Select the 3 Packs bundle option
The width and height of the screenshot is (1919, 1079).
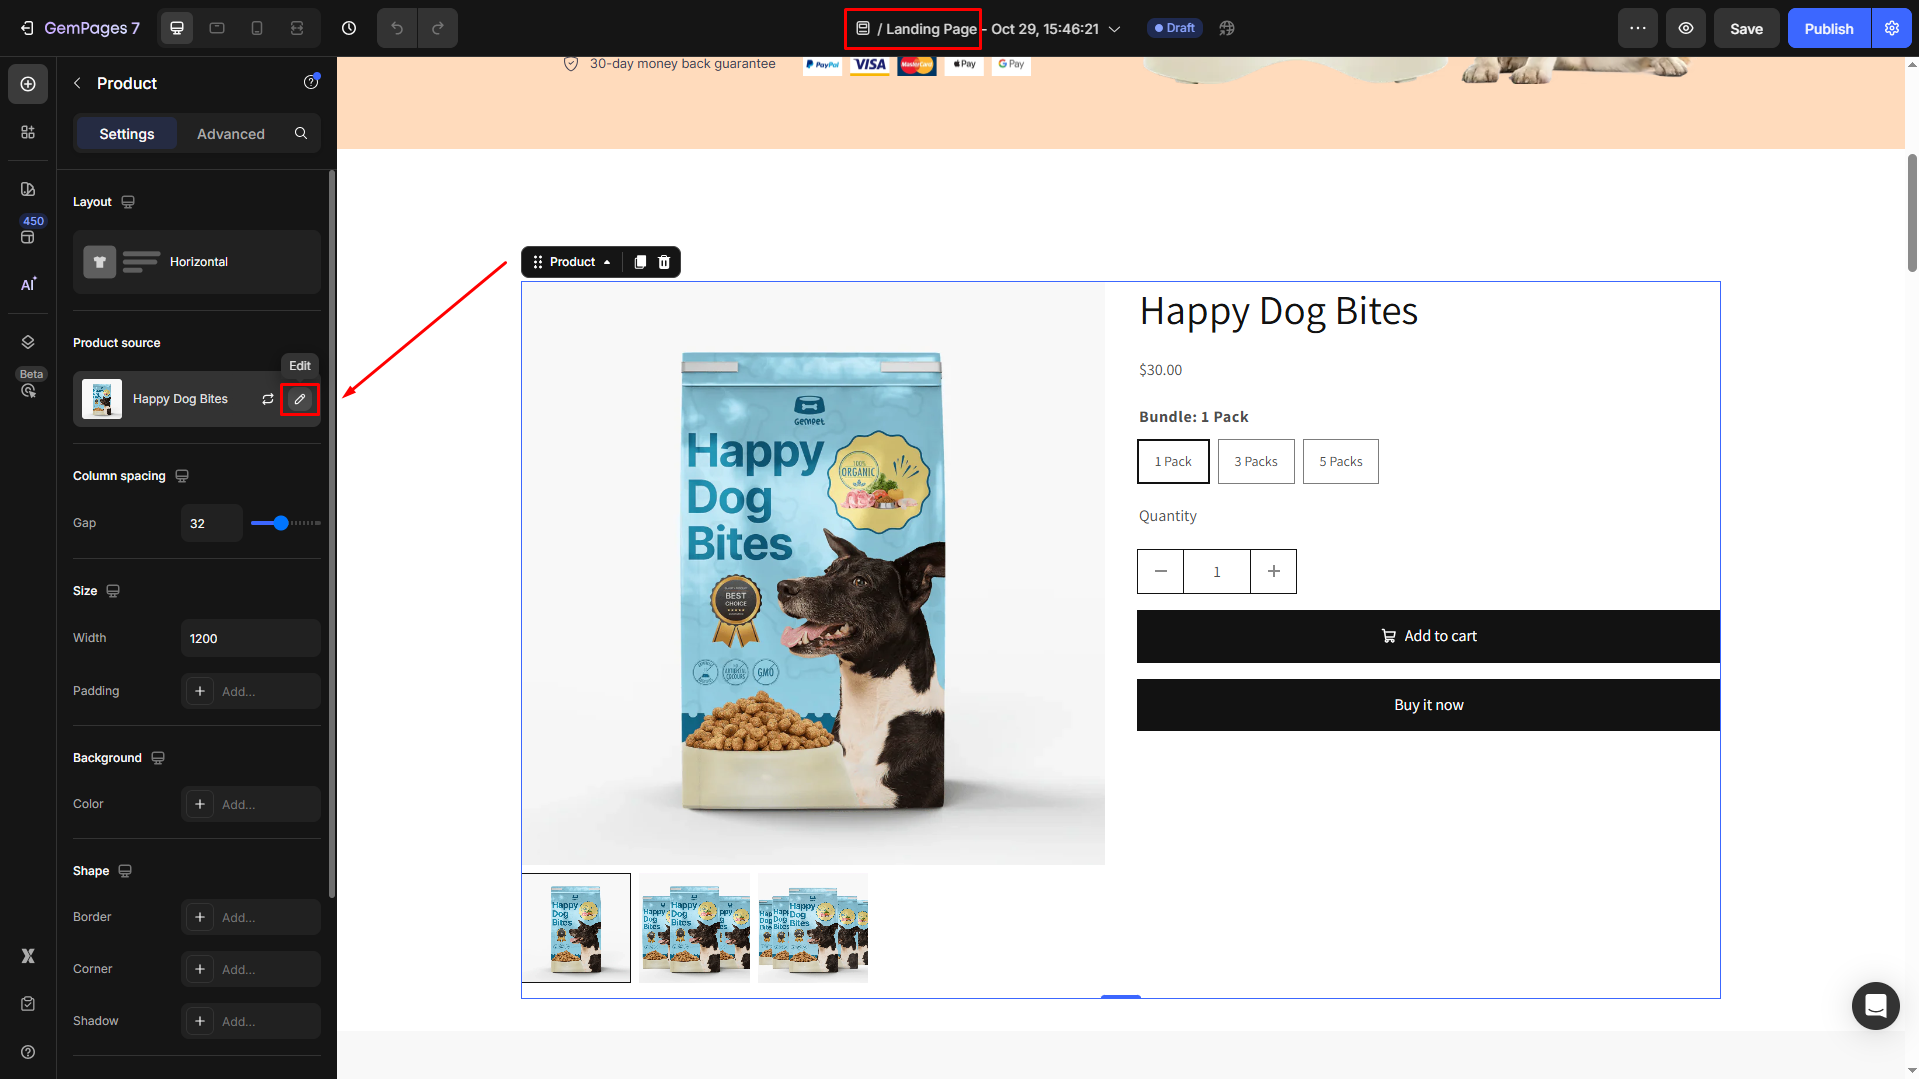click(x=1255, y=461)
